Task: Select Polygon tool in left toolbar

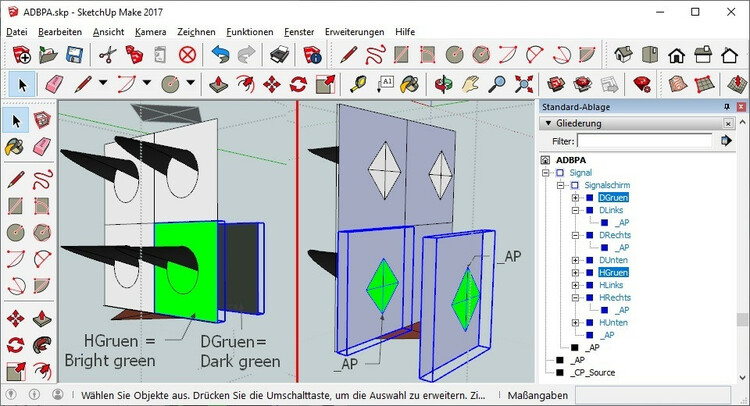Action: click(x=42, y=232)
